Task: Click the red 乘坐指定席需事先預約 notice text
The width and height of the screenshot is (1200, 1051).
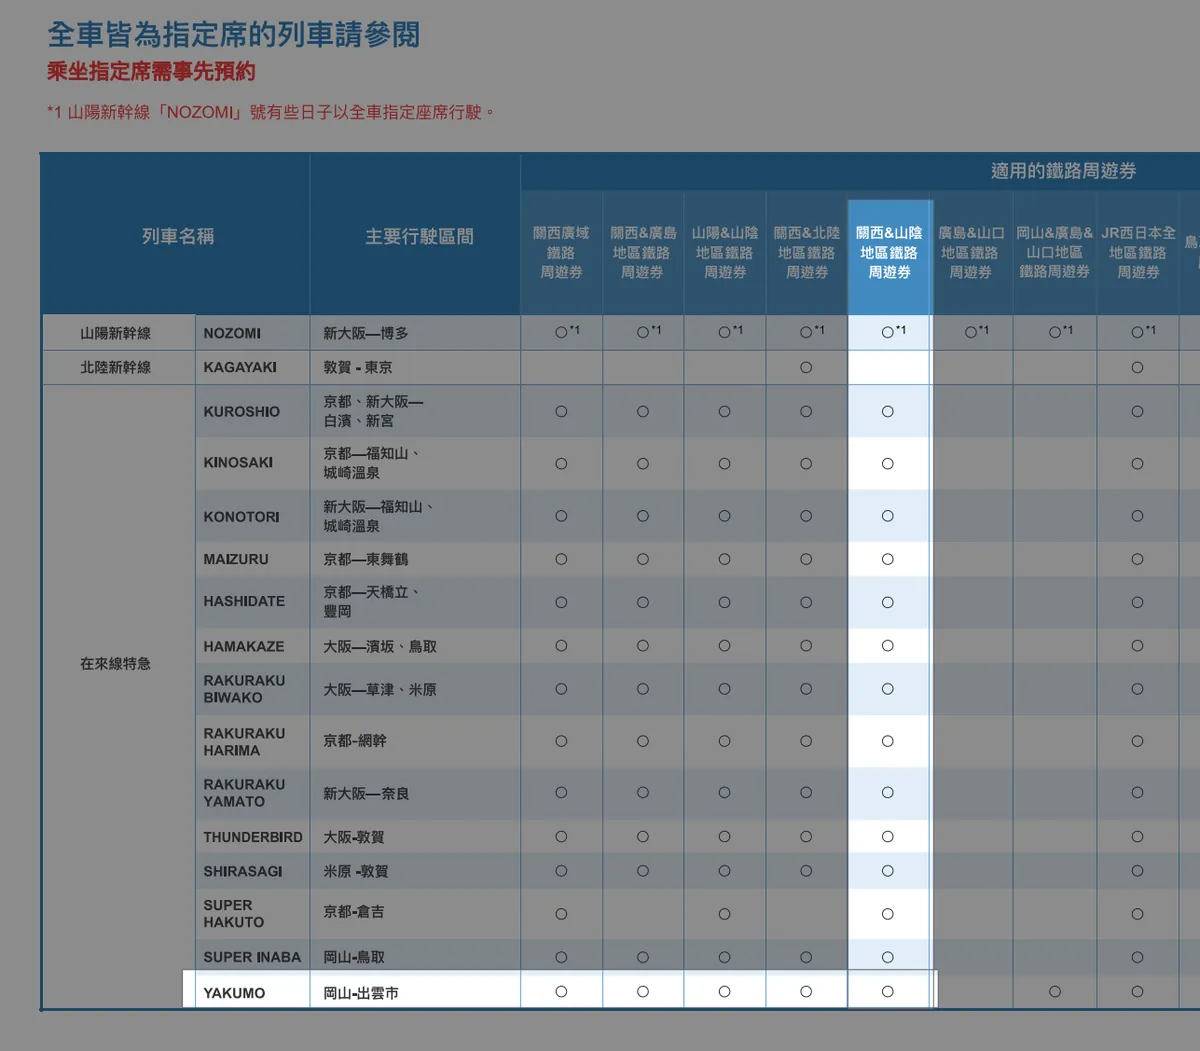Action: (151, 72)
